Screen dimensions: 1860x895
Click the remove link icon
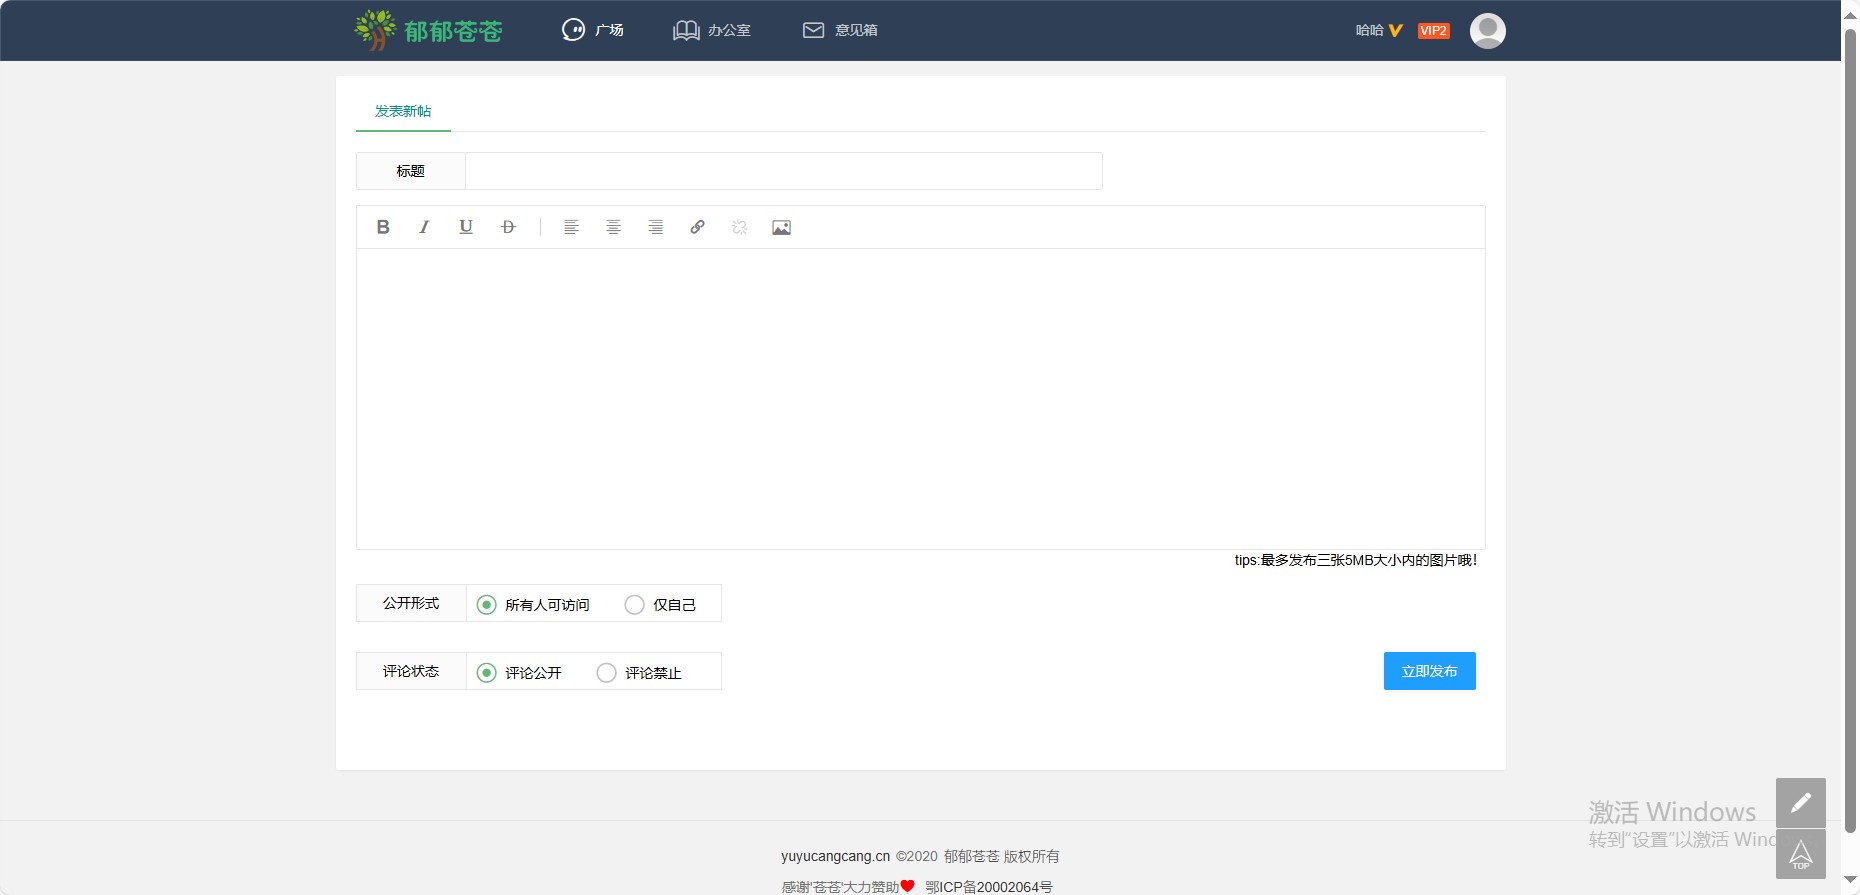739,227
